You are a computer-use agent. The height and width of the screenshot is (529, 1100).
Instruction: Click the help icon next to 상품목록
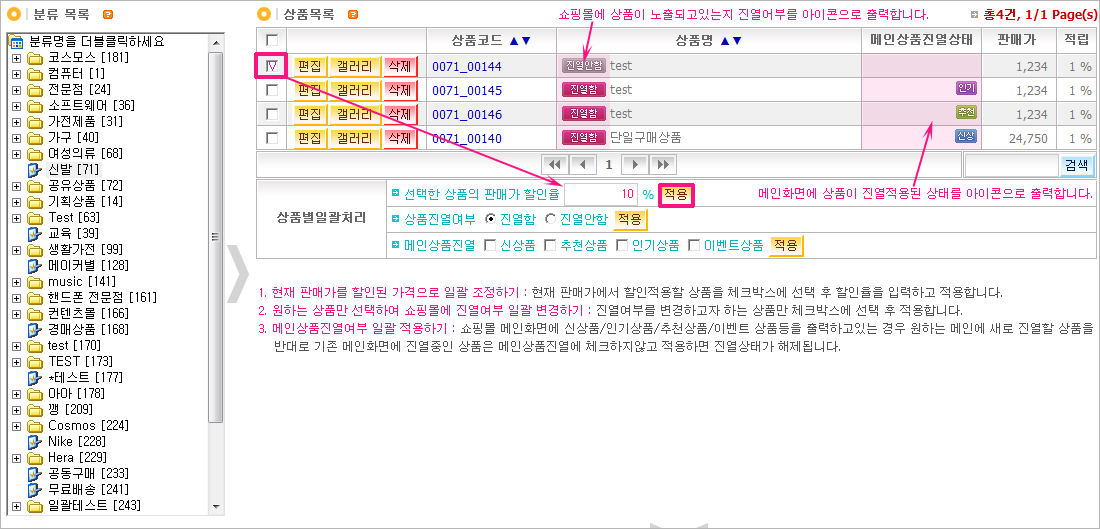[x=353, y=15]
